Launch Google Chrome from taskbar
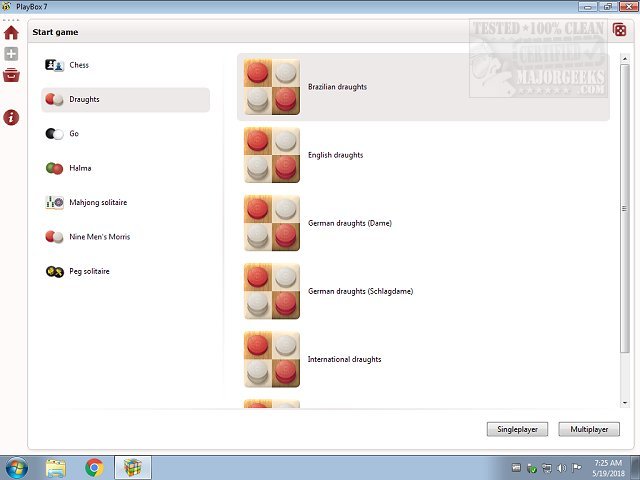Image resolution: width=640 pixels, height=480 pixels. (94, 468)
